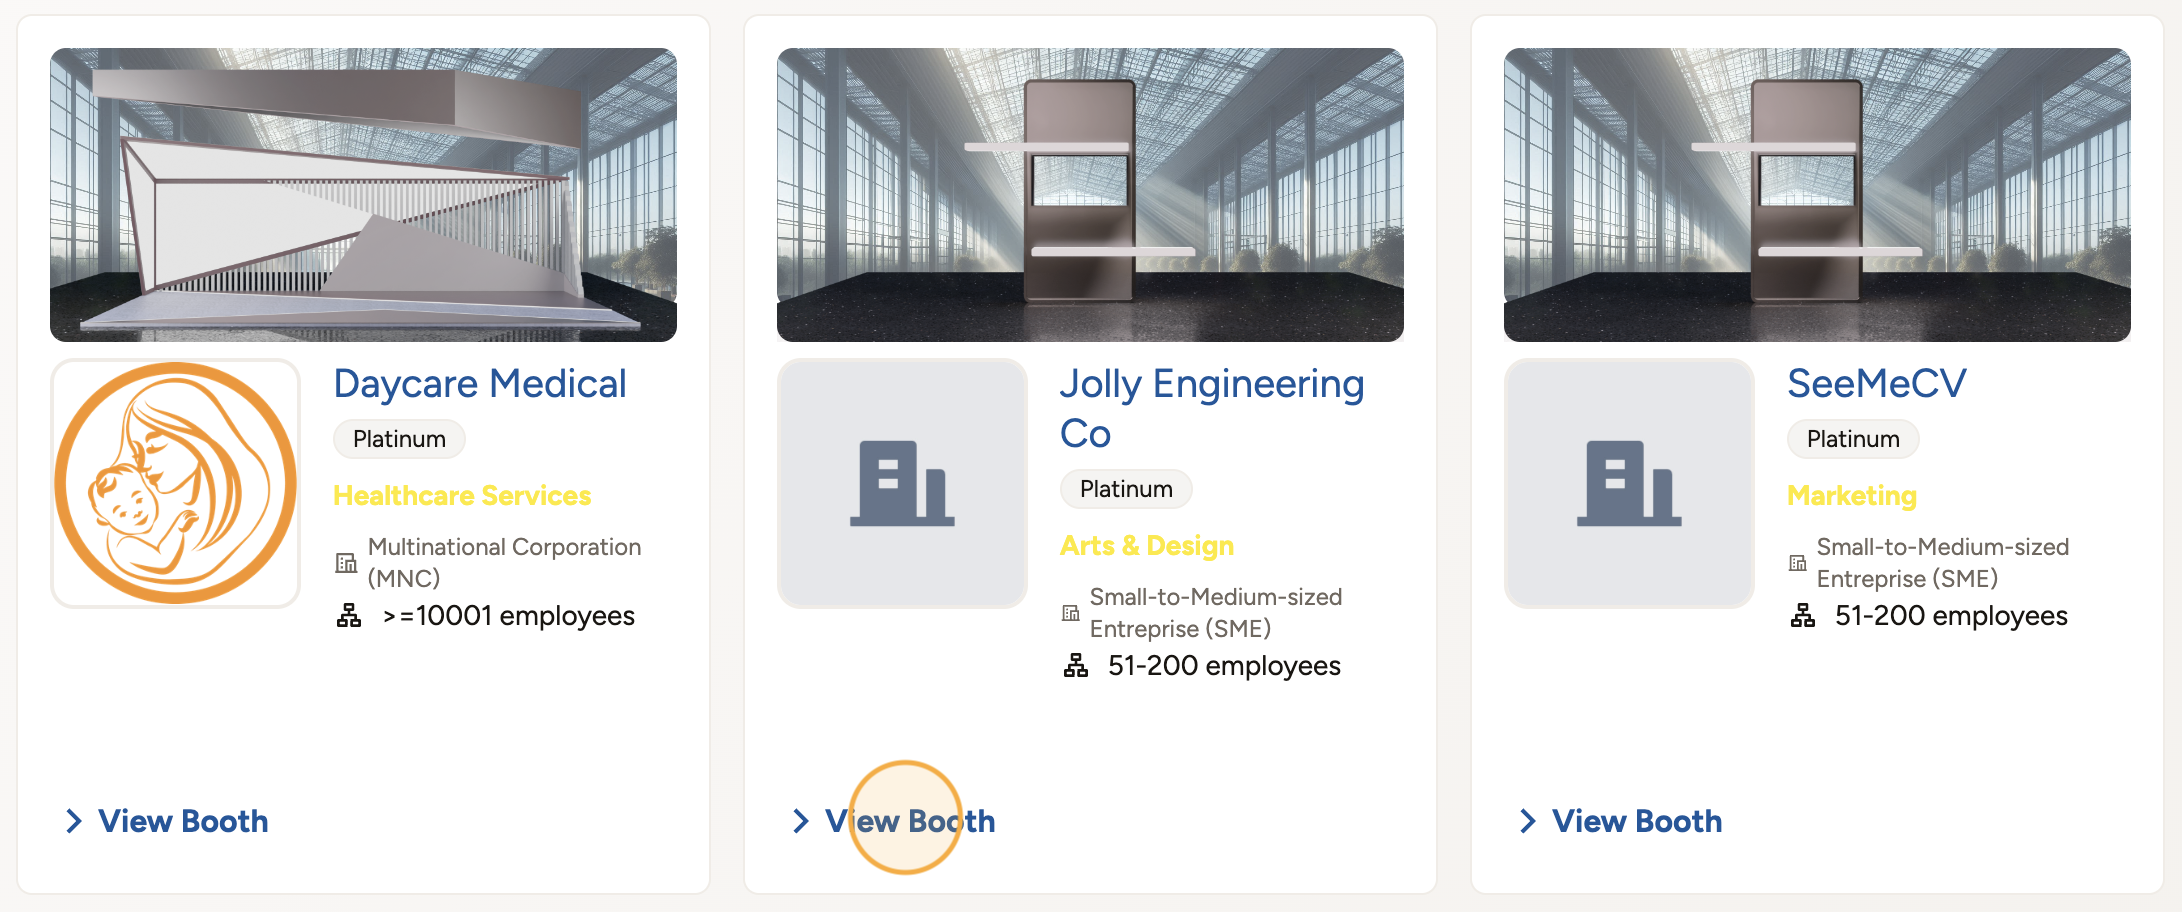Click SeeMeCV company type building icon
Image resolution: width=2182 pixels, height=912 pixels.
pos(1798,563)
